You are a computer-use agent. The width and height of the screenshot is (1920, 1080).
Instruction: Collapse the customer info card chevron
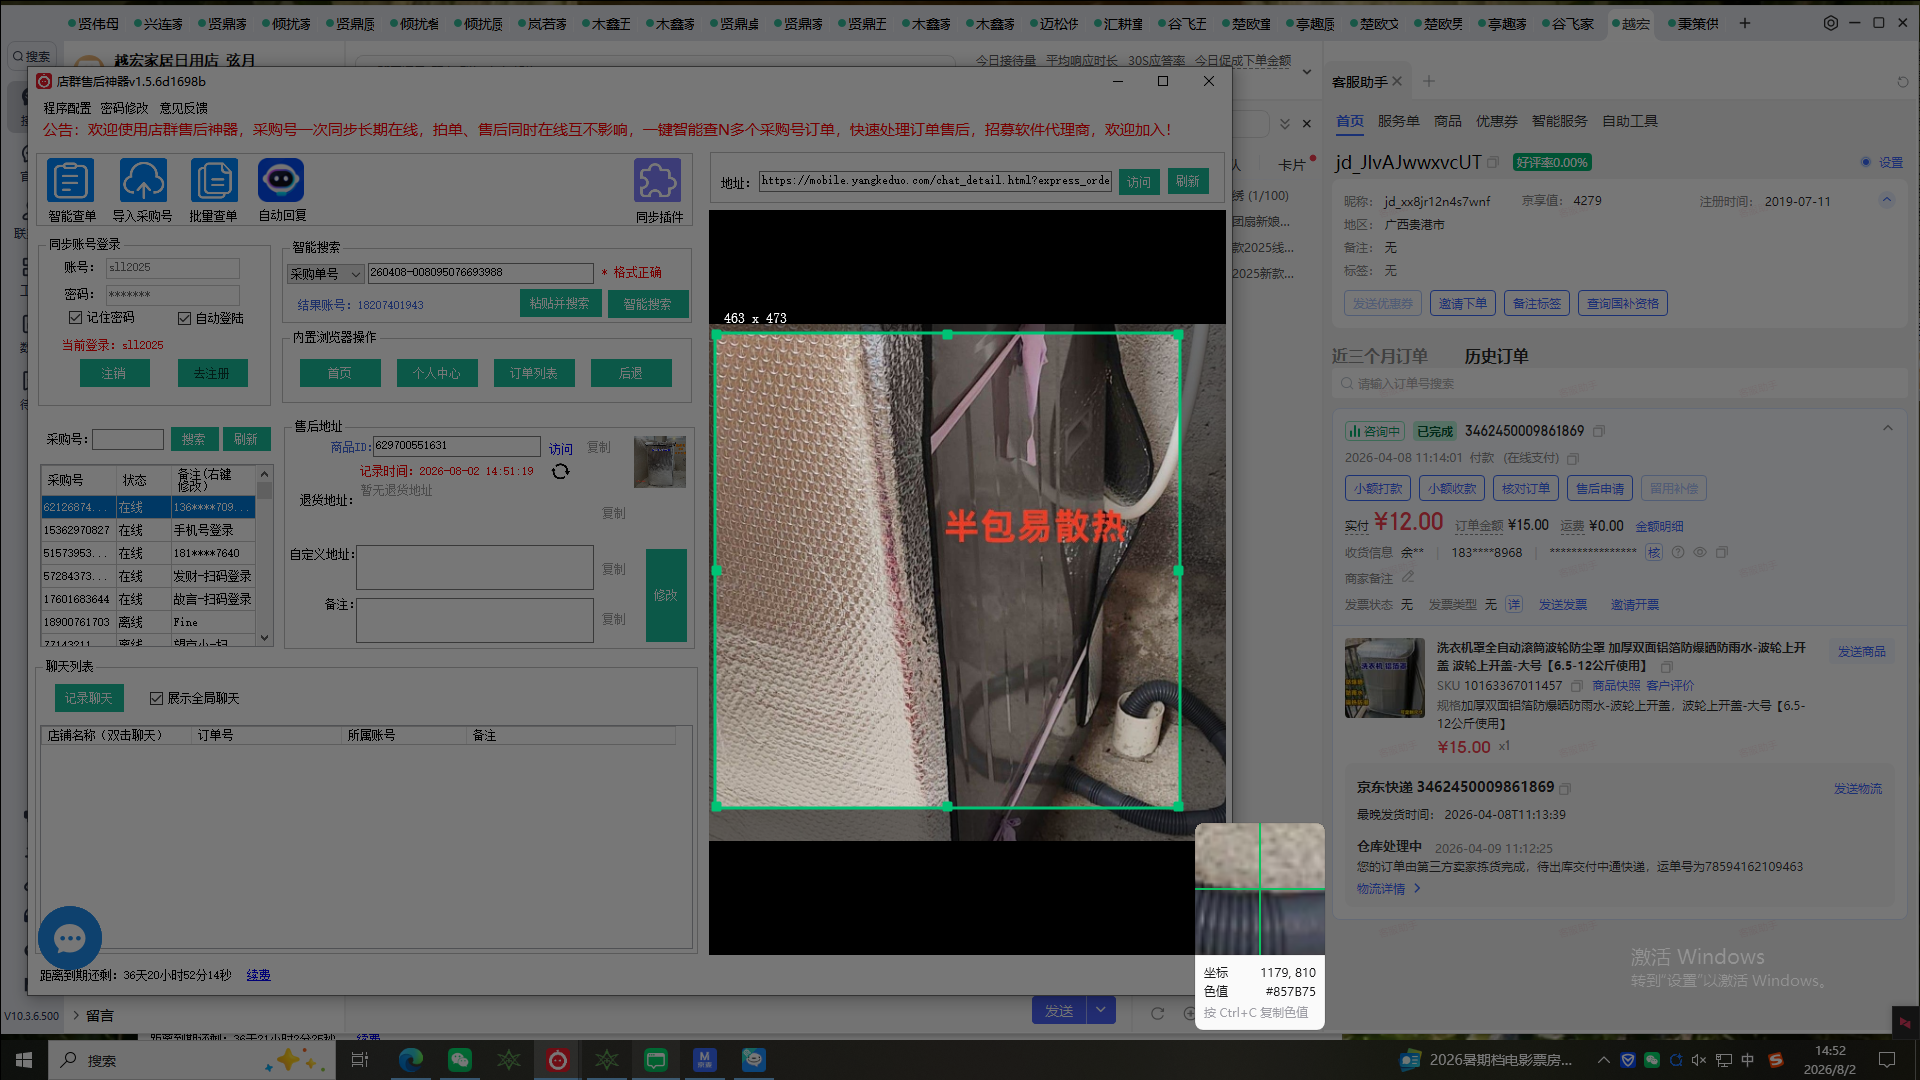tap(1887, 200)
